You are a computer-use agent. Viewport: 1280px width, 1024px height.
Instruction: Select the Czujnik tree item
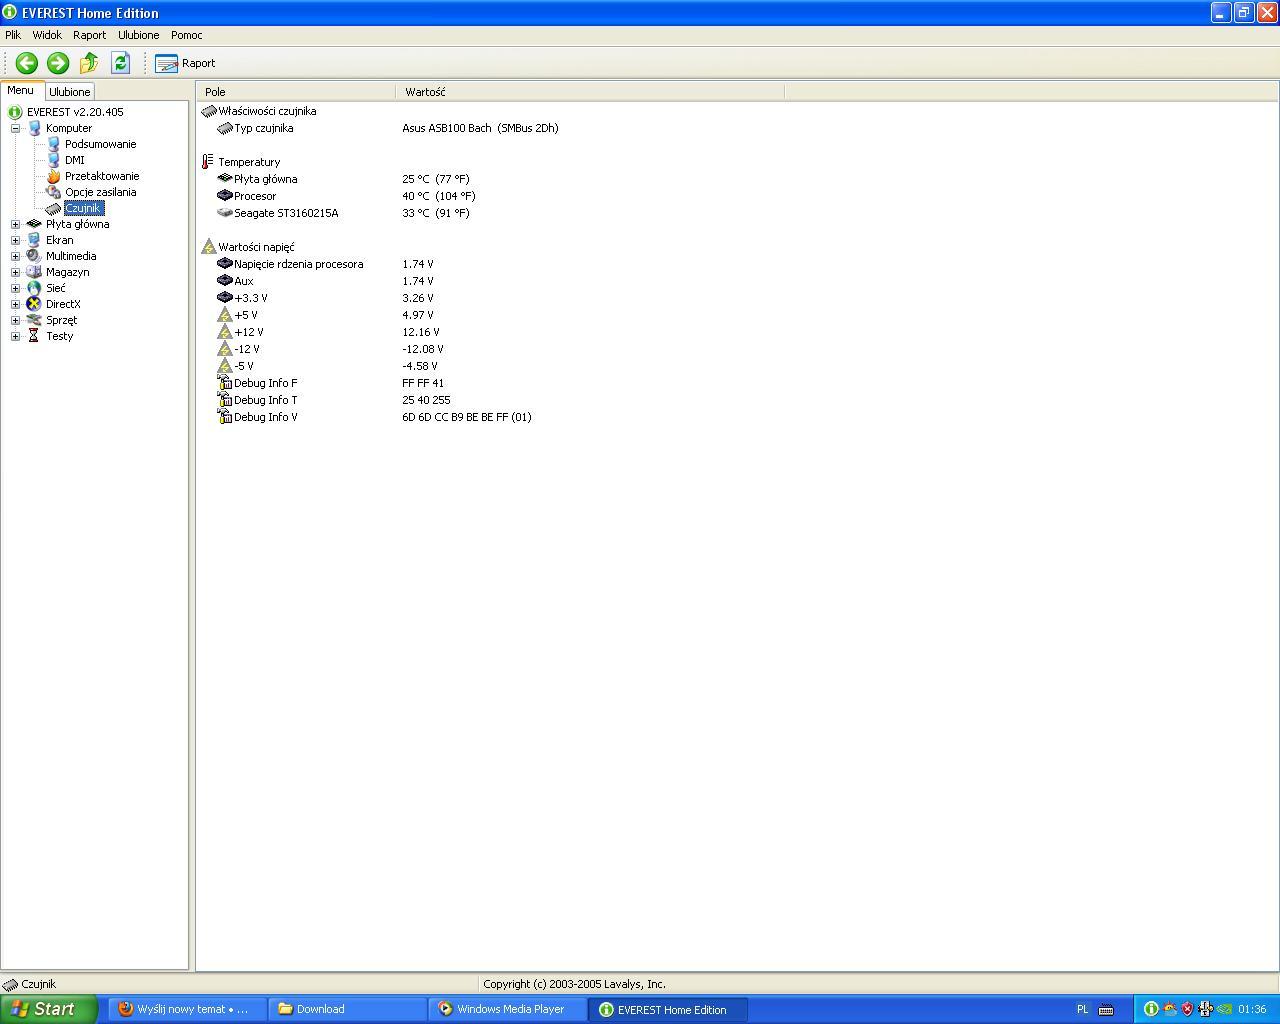84,208
